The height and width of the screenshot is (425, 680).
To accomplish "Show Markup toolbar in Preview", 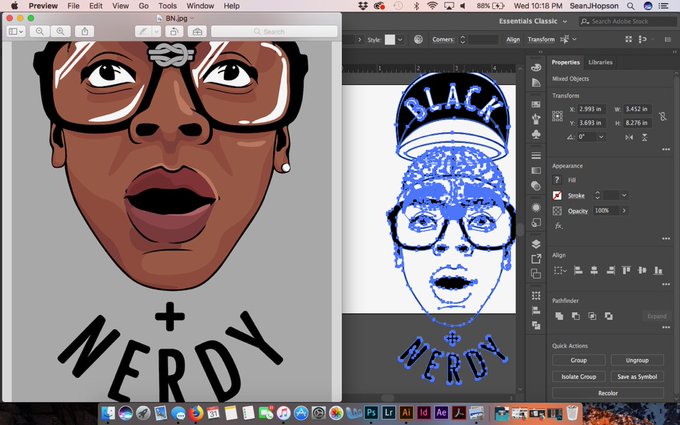I will tap(197, 31).
